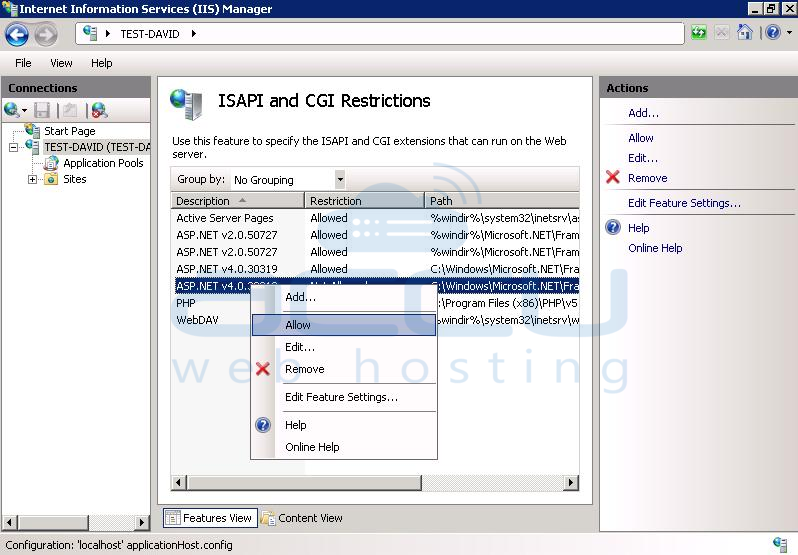Choose Remove in the context menu

(344, 369)
